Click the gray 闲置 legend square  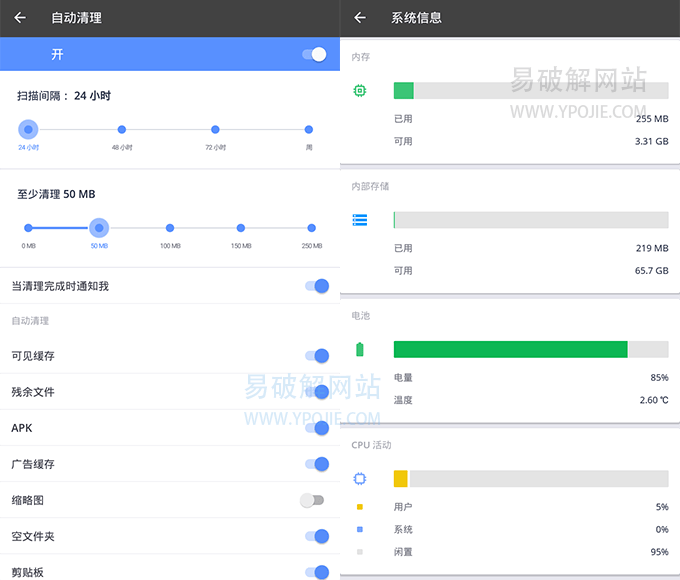(360, 552)
